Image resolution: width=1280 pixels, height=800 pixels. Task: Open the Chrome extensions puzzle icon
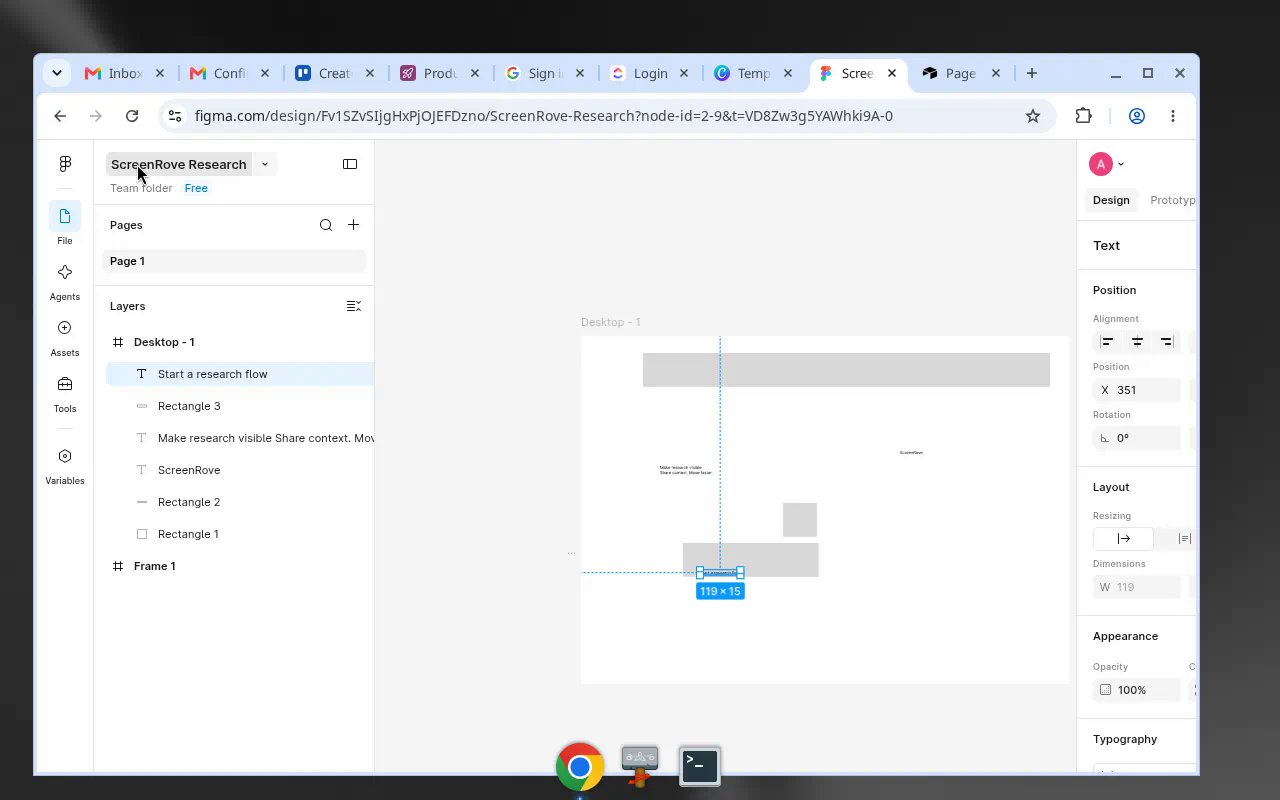click(x=1084, y=116)
